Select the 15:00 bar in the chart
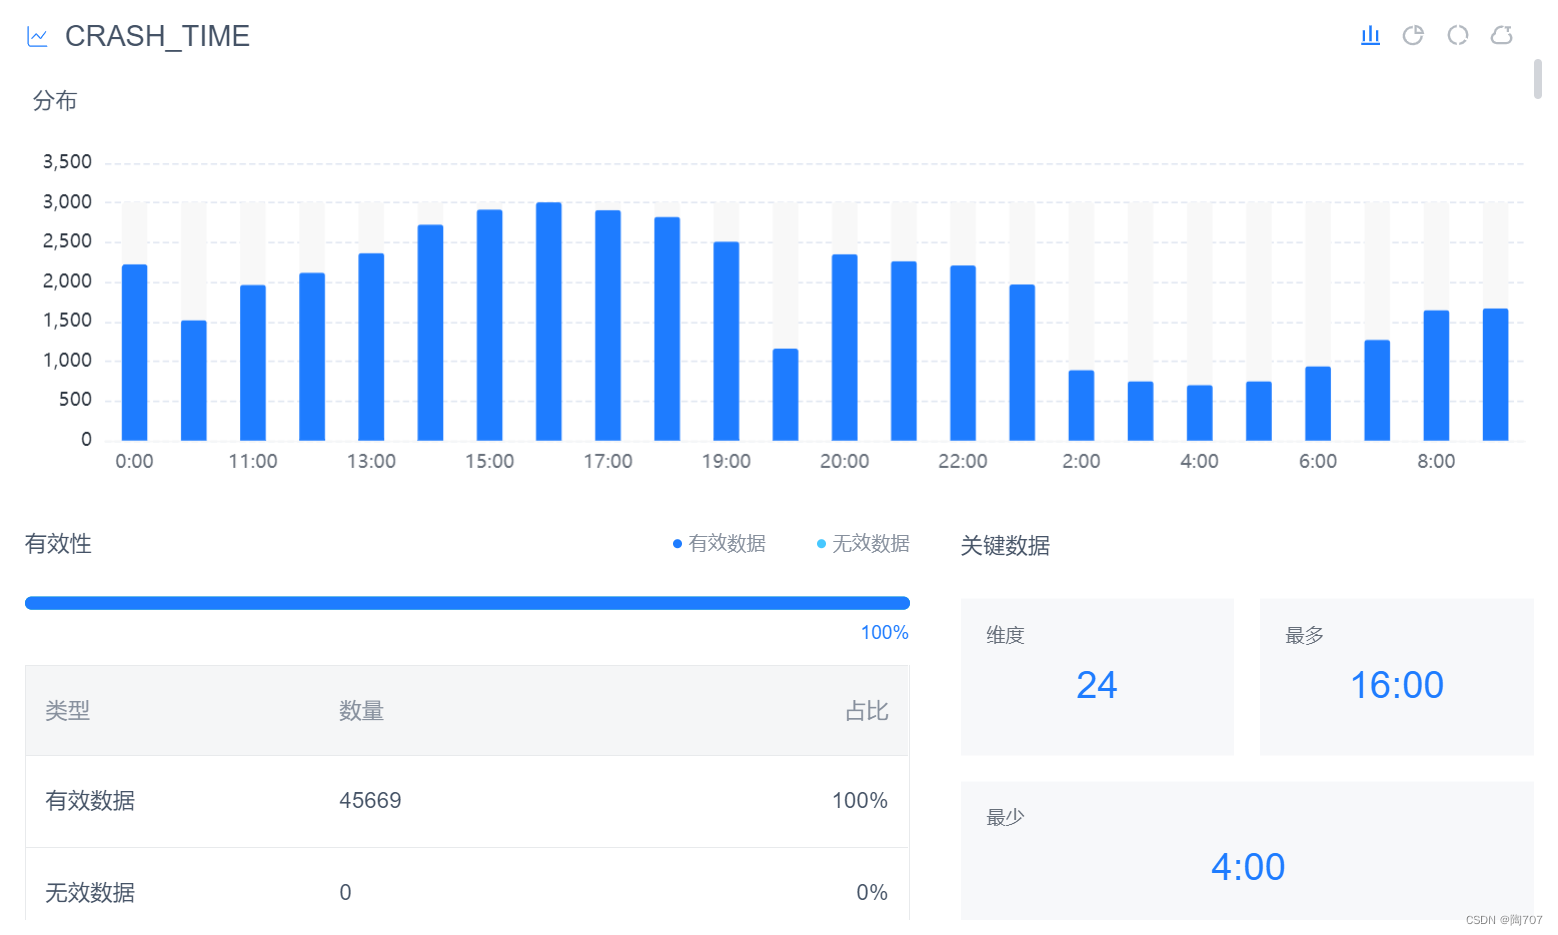This screenshot has width=1558, height=935. coord(489,325)
